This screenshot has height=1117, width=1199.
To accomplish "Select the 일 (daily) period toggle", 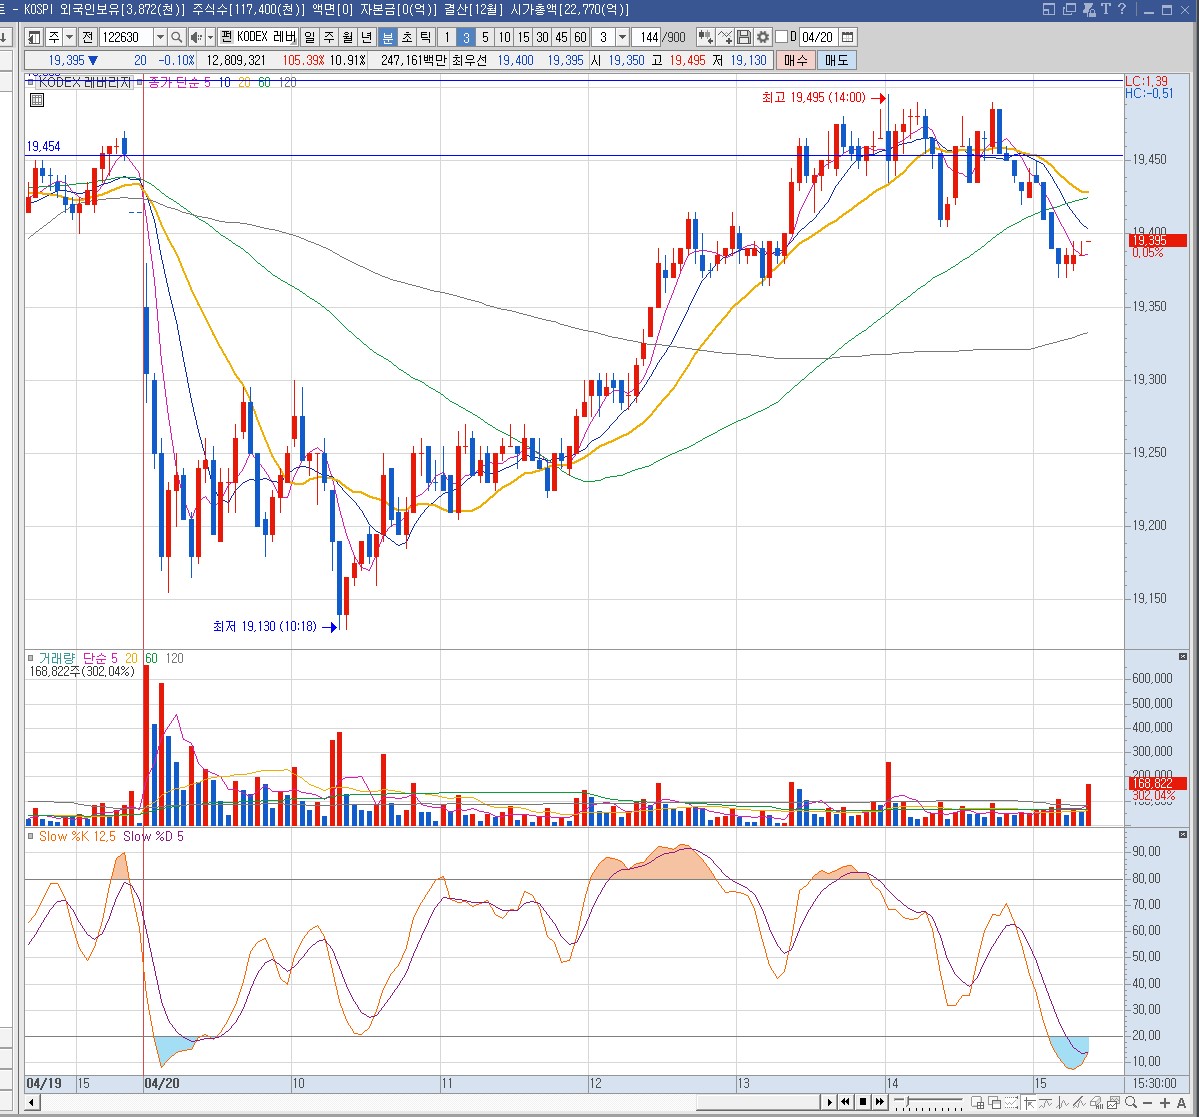I will pyautogui.click(x=310, y=37).
